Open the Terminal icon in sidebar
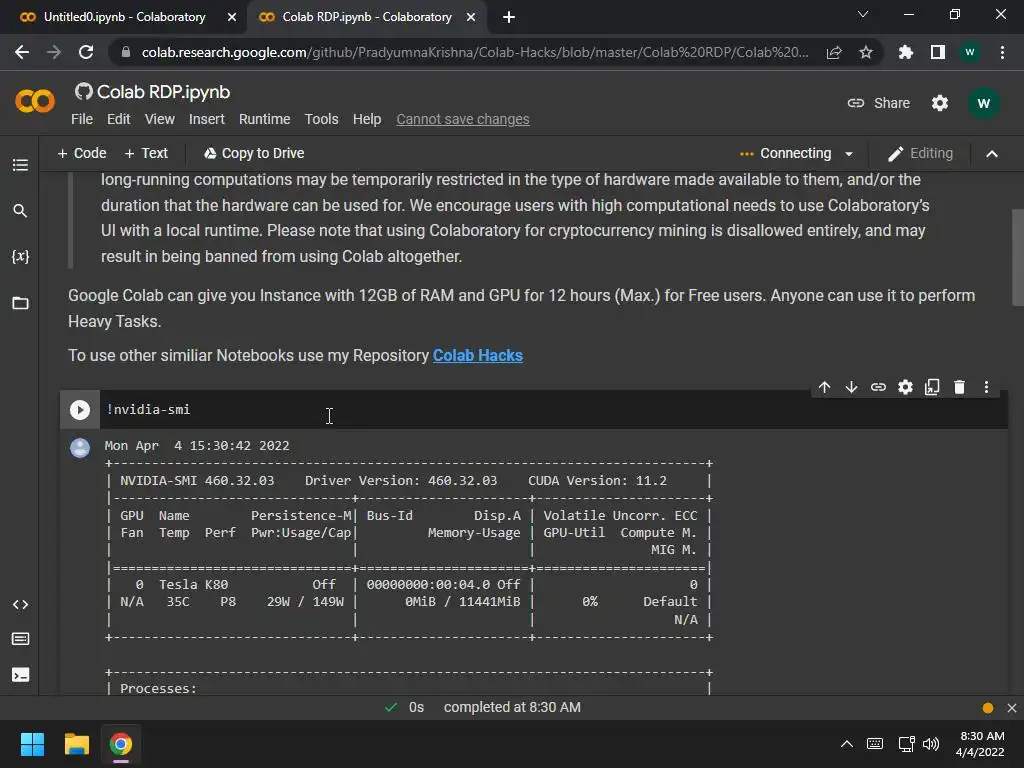Viewport: 1024px width, 768px height. pyautogui.click(x=20, y=675)
